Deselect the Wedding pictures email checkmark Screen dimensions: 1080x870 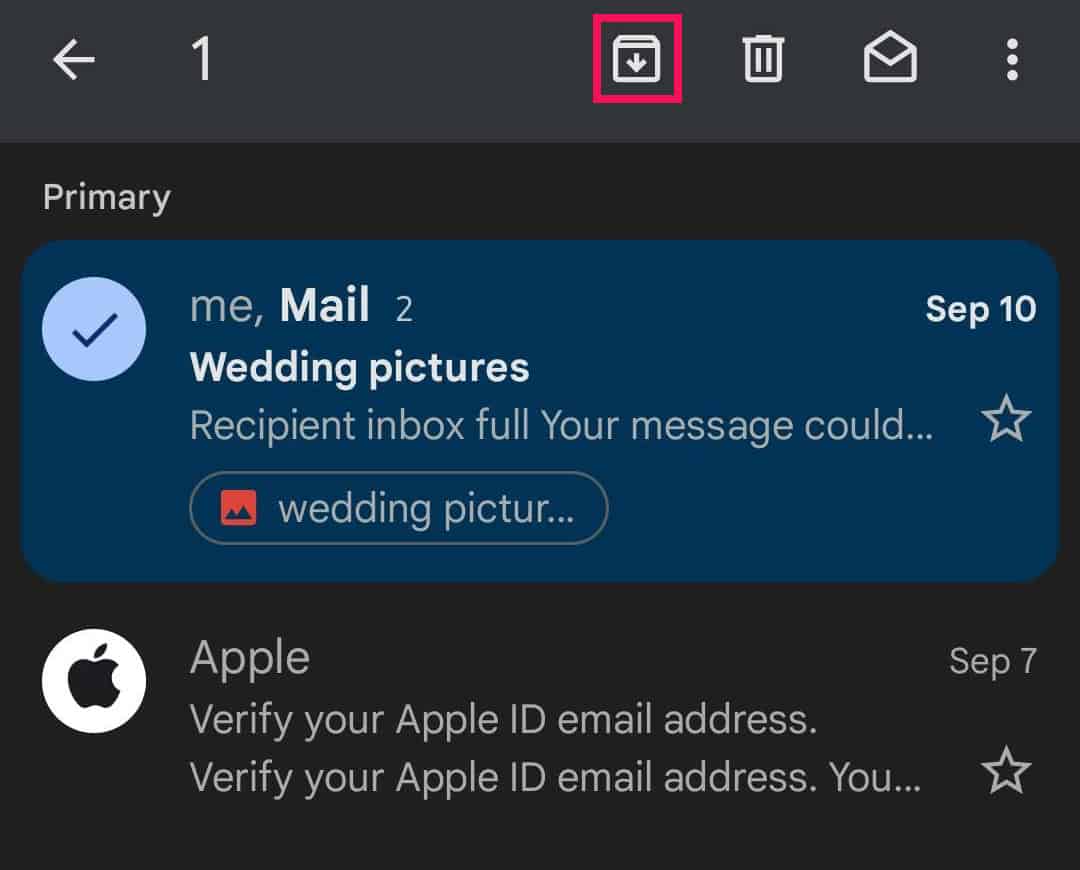(x=94, y=329)
